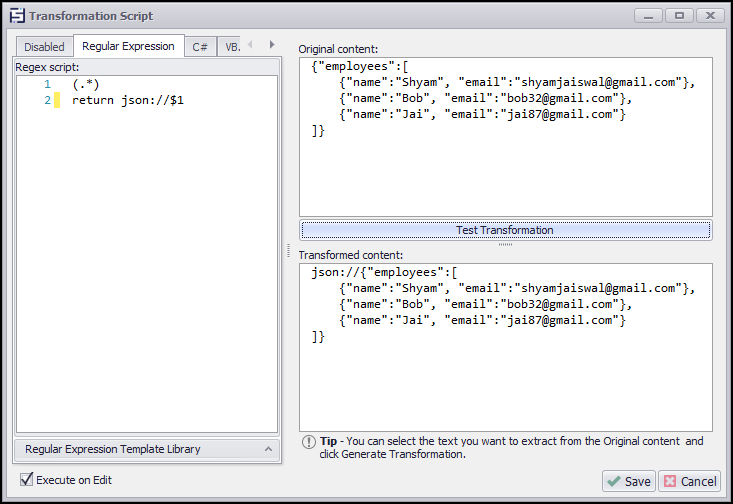Click the horizontal splitter below Test Transformation
733x504 pixels.
[x=505, y=244]
